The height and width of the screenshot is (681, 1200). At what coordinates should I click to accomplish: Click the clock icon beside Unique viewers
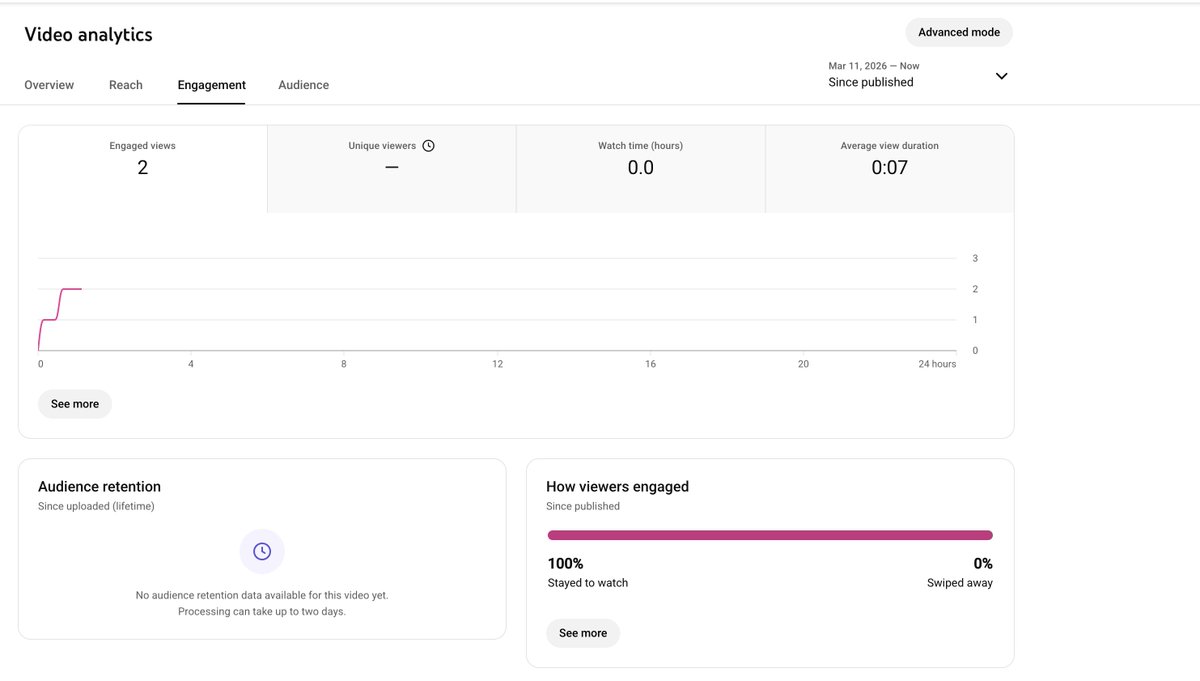pyautogui.click(x=428, y=146)
